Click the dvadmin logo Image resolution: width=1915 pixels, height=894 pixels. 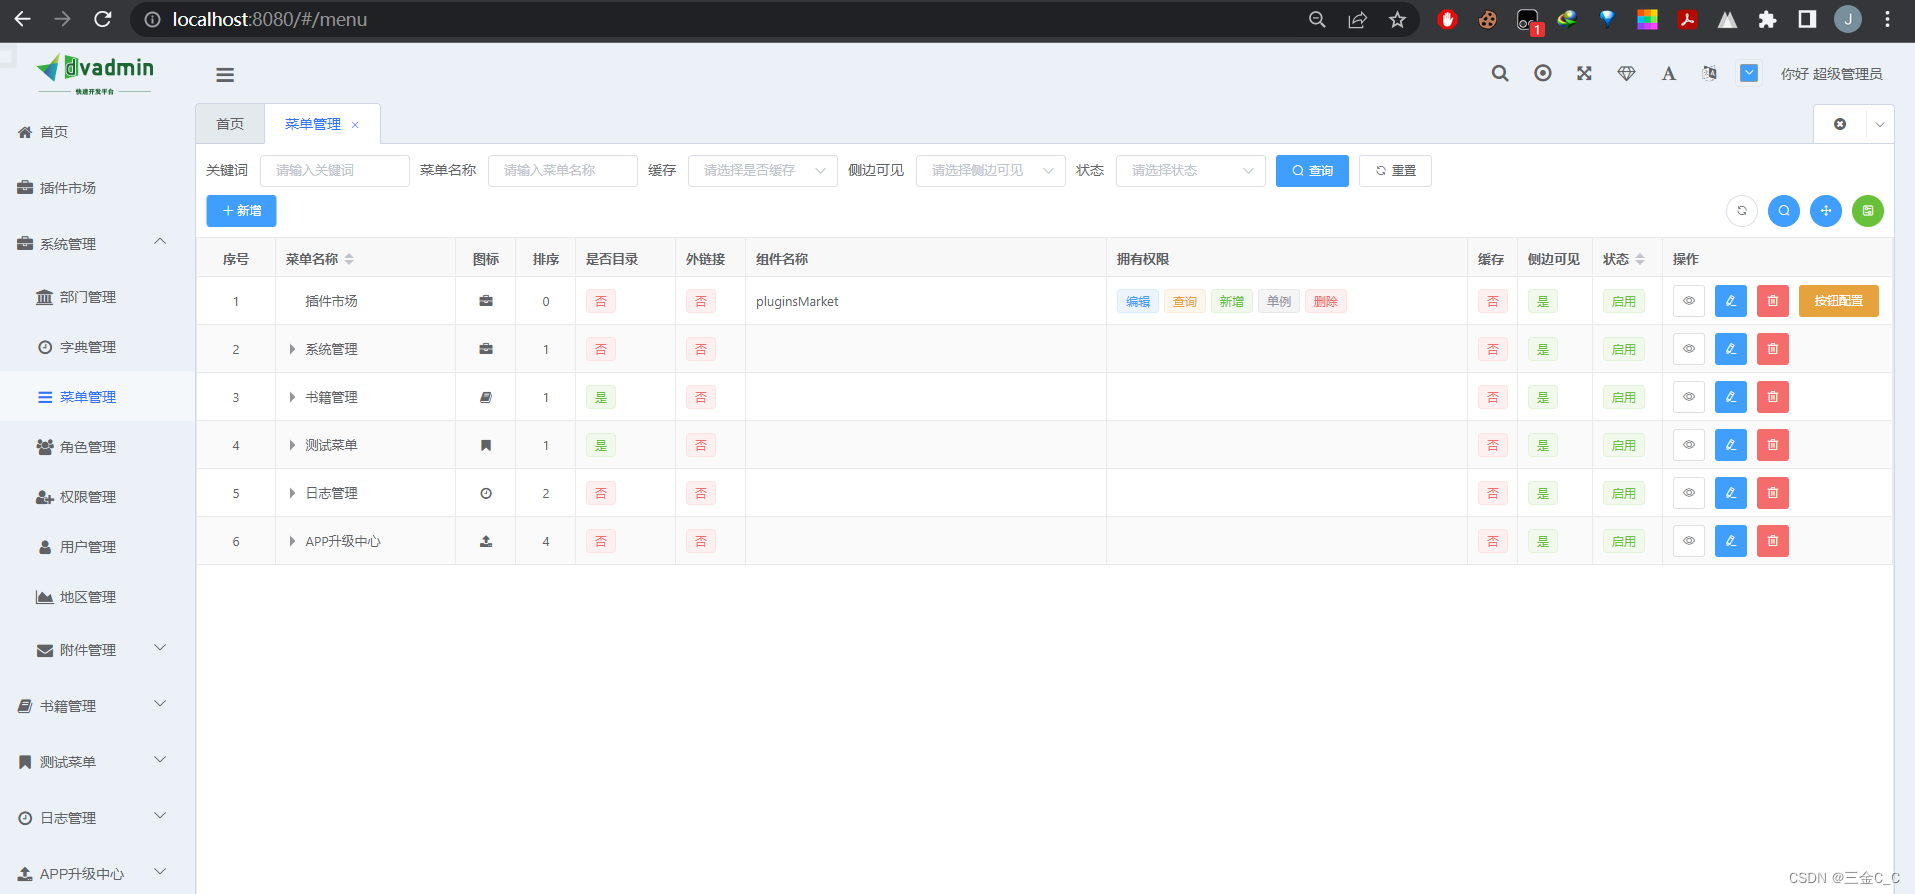95,73
